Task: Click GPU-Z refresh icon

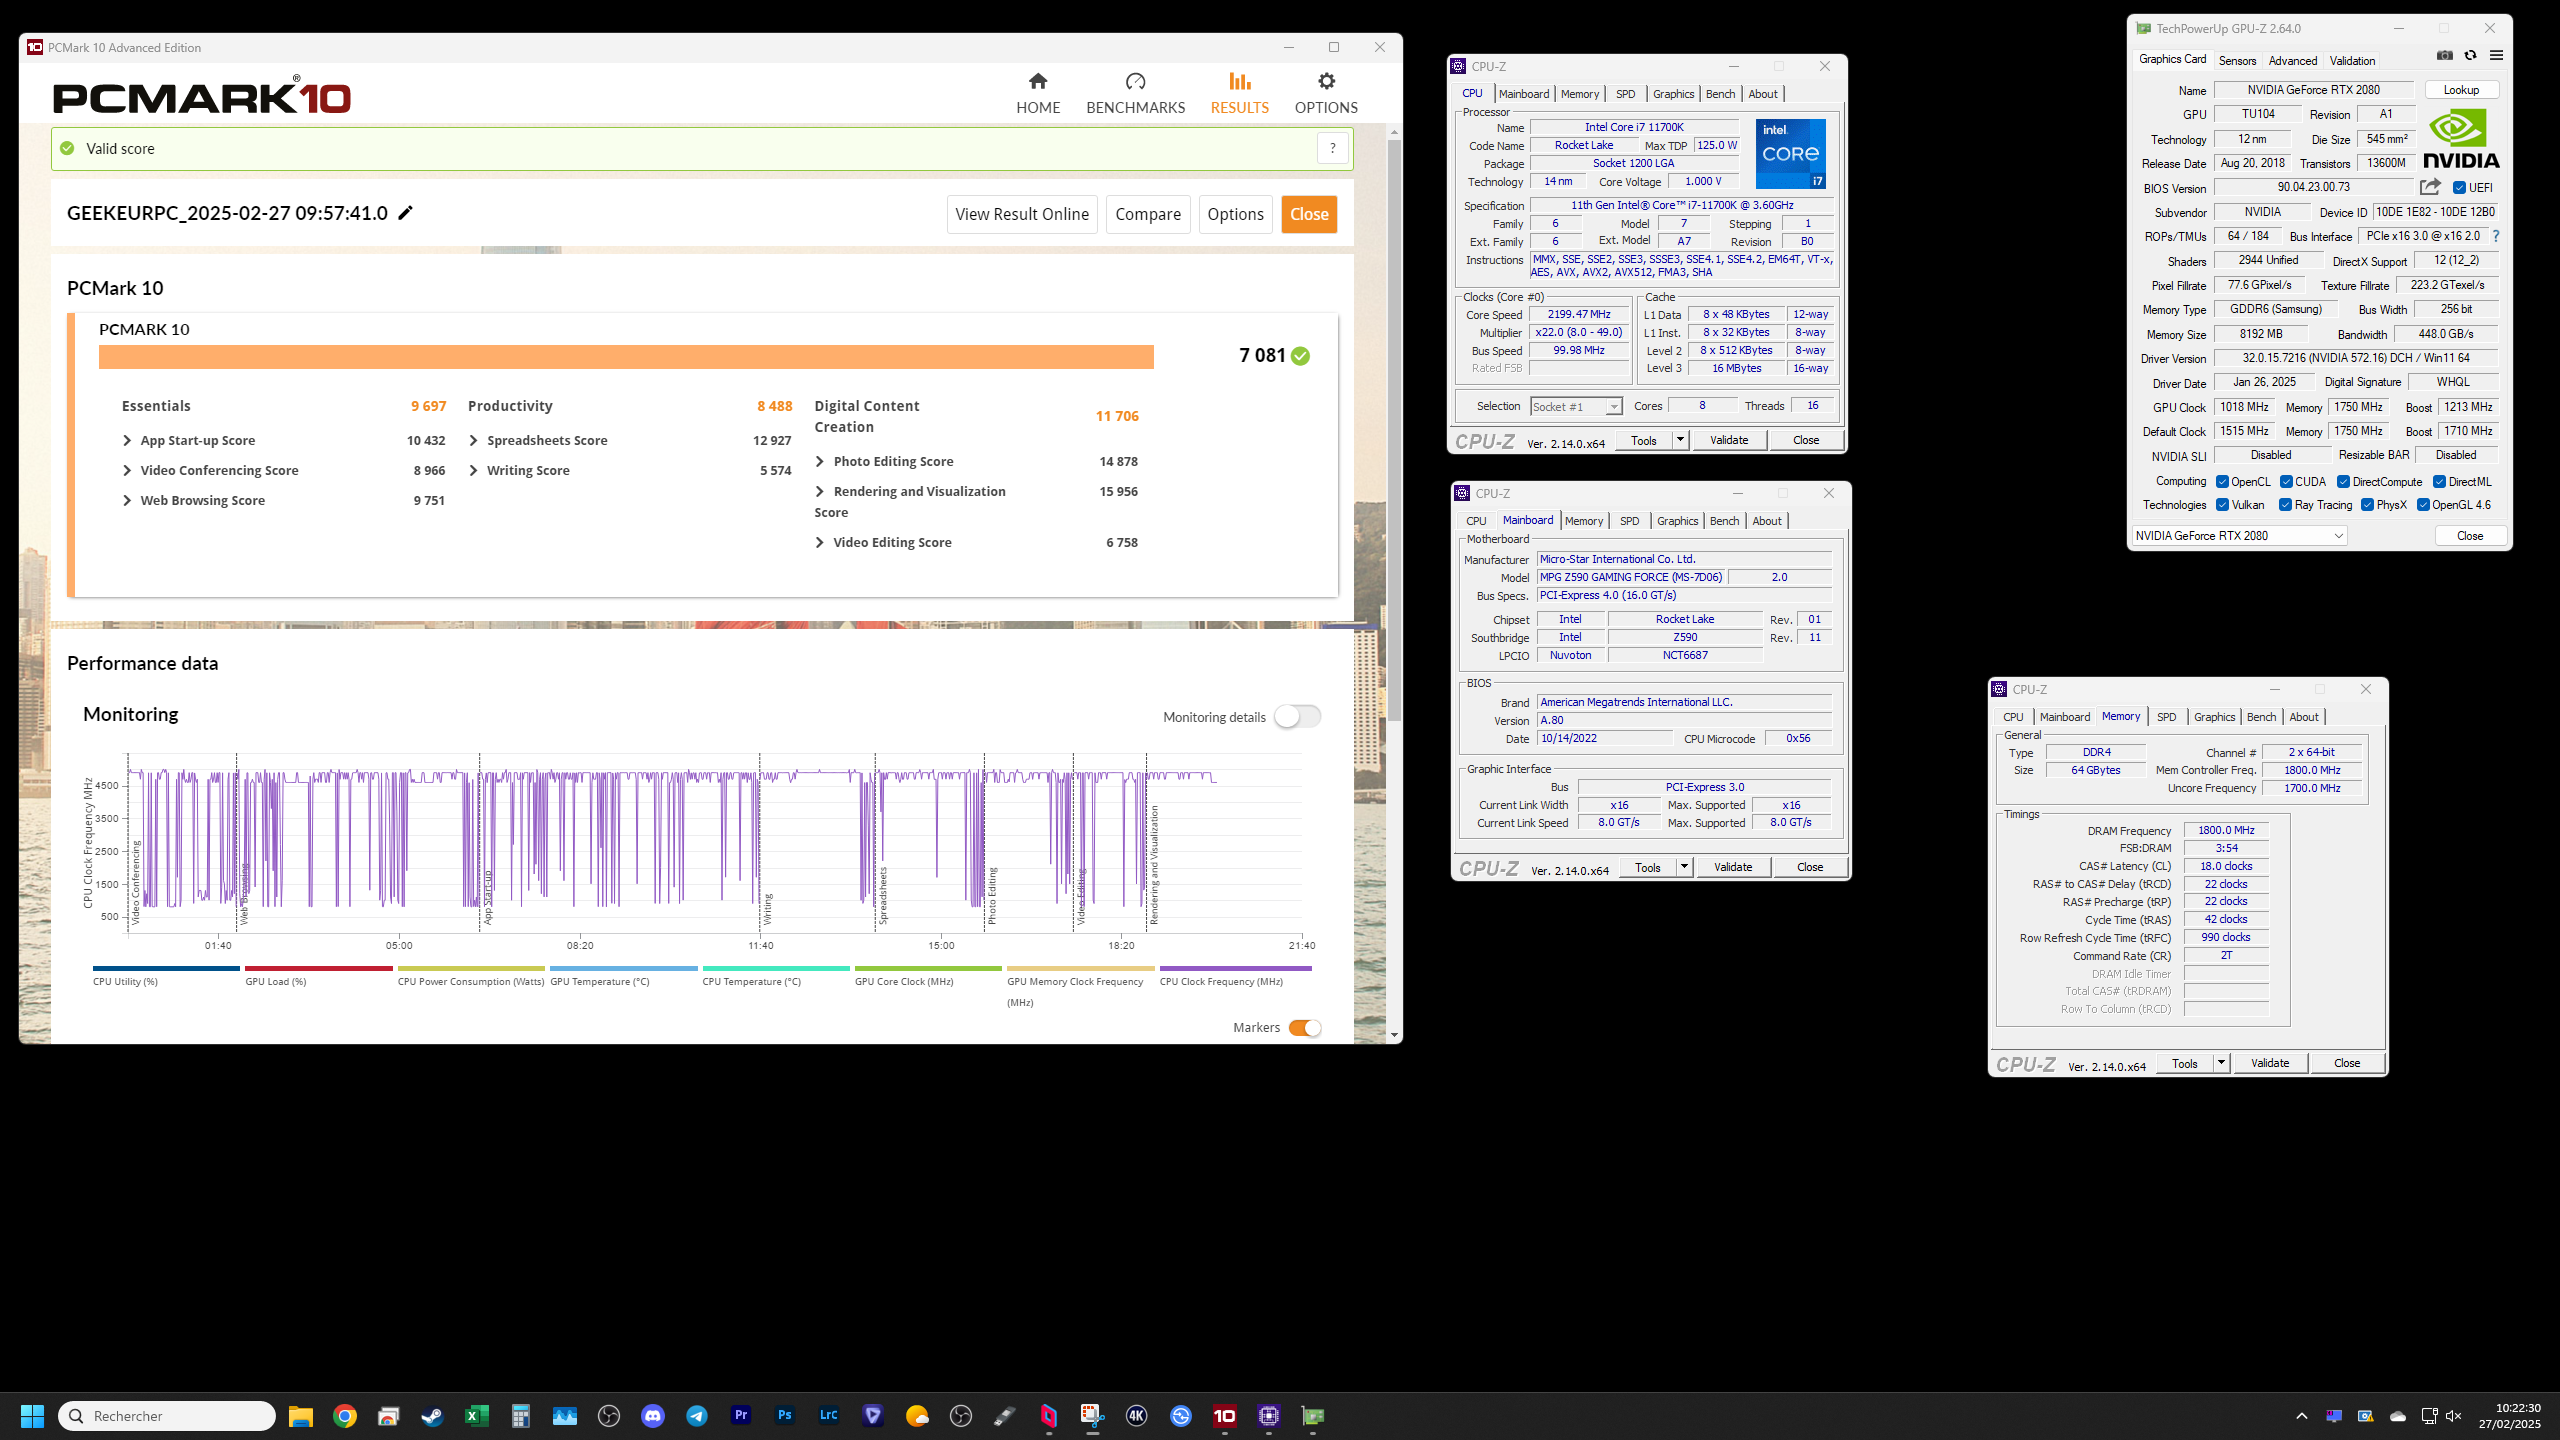Action: (2470, 55)
